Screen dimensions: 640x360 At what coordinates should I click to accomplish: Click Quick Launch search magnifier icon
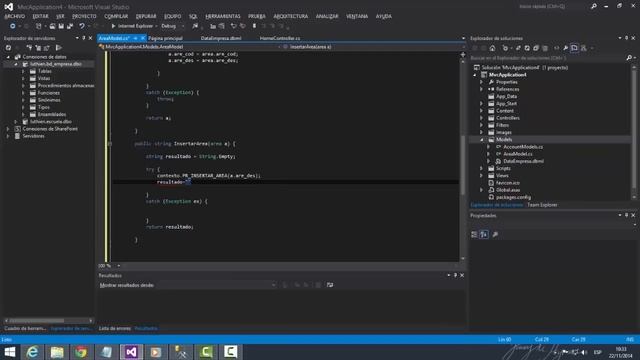593,7
